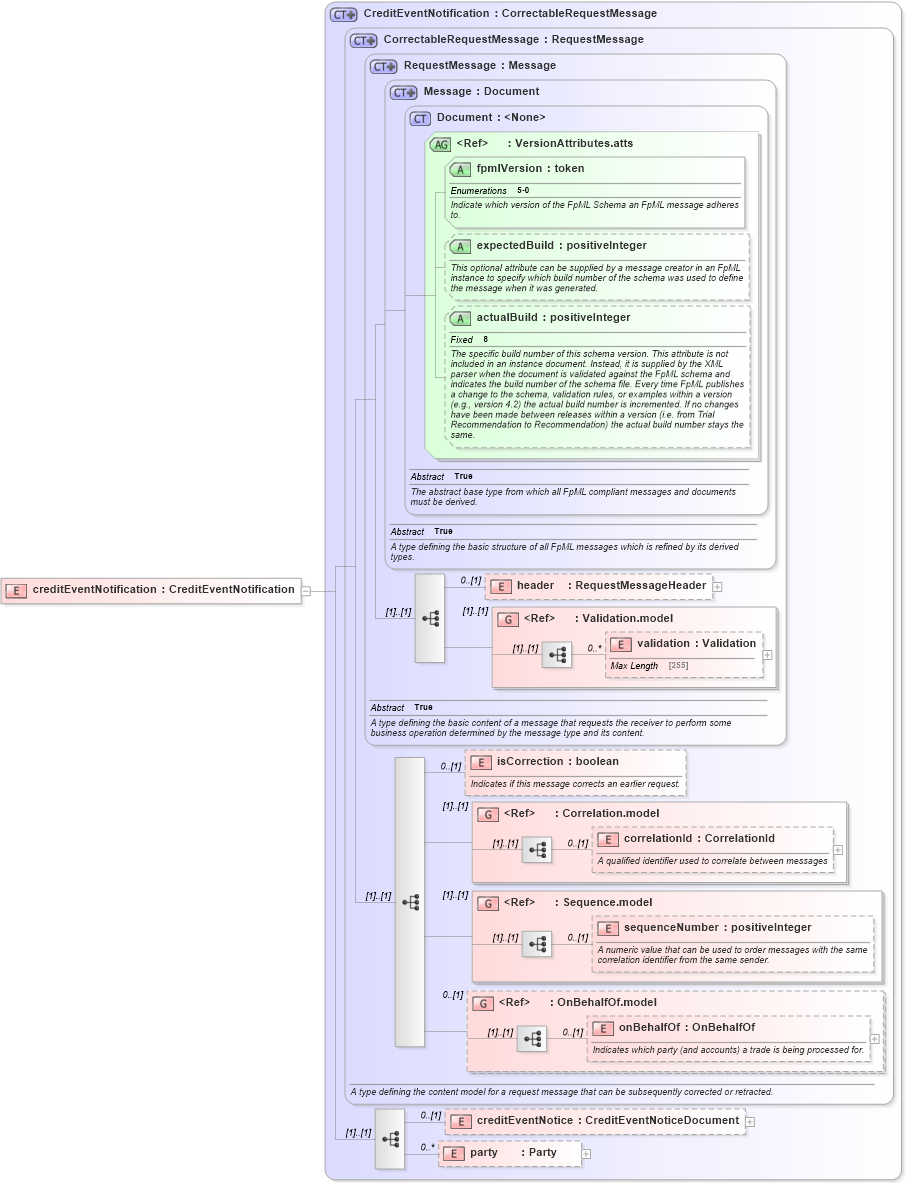Select the fpmlVersion : token attribute label
The image size is (906, 1183).
530,168
